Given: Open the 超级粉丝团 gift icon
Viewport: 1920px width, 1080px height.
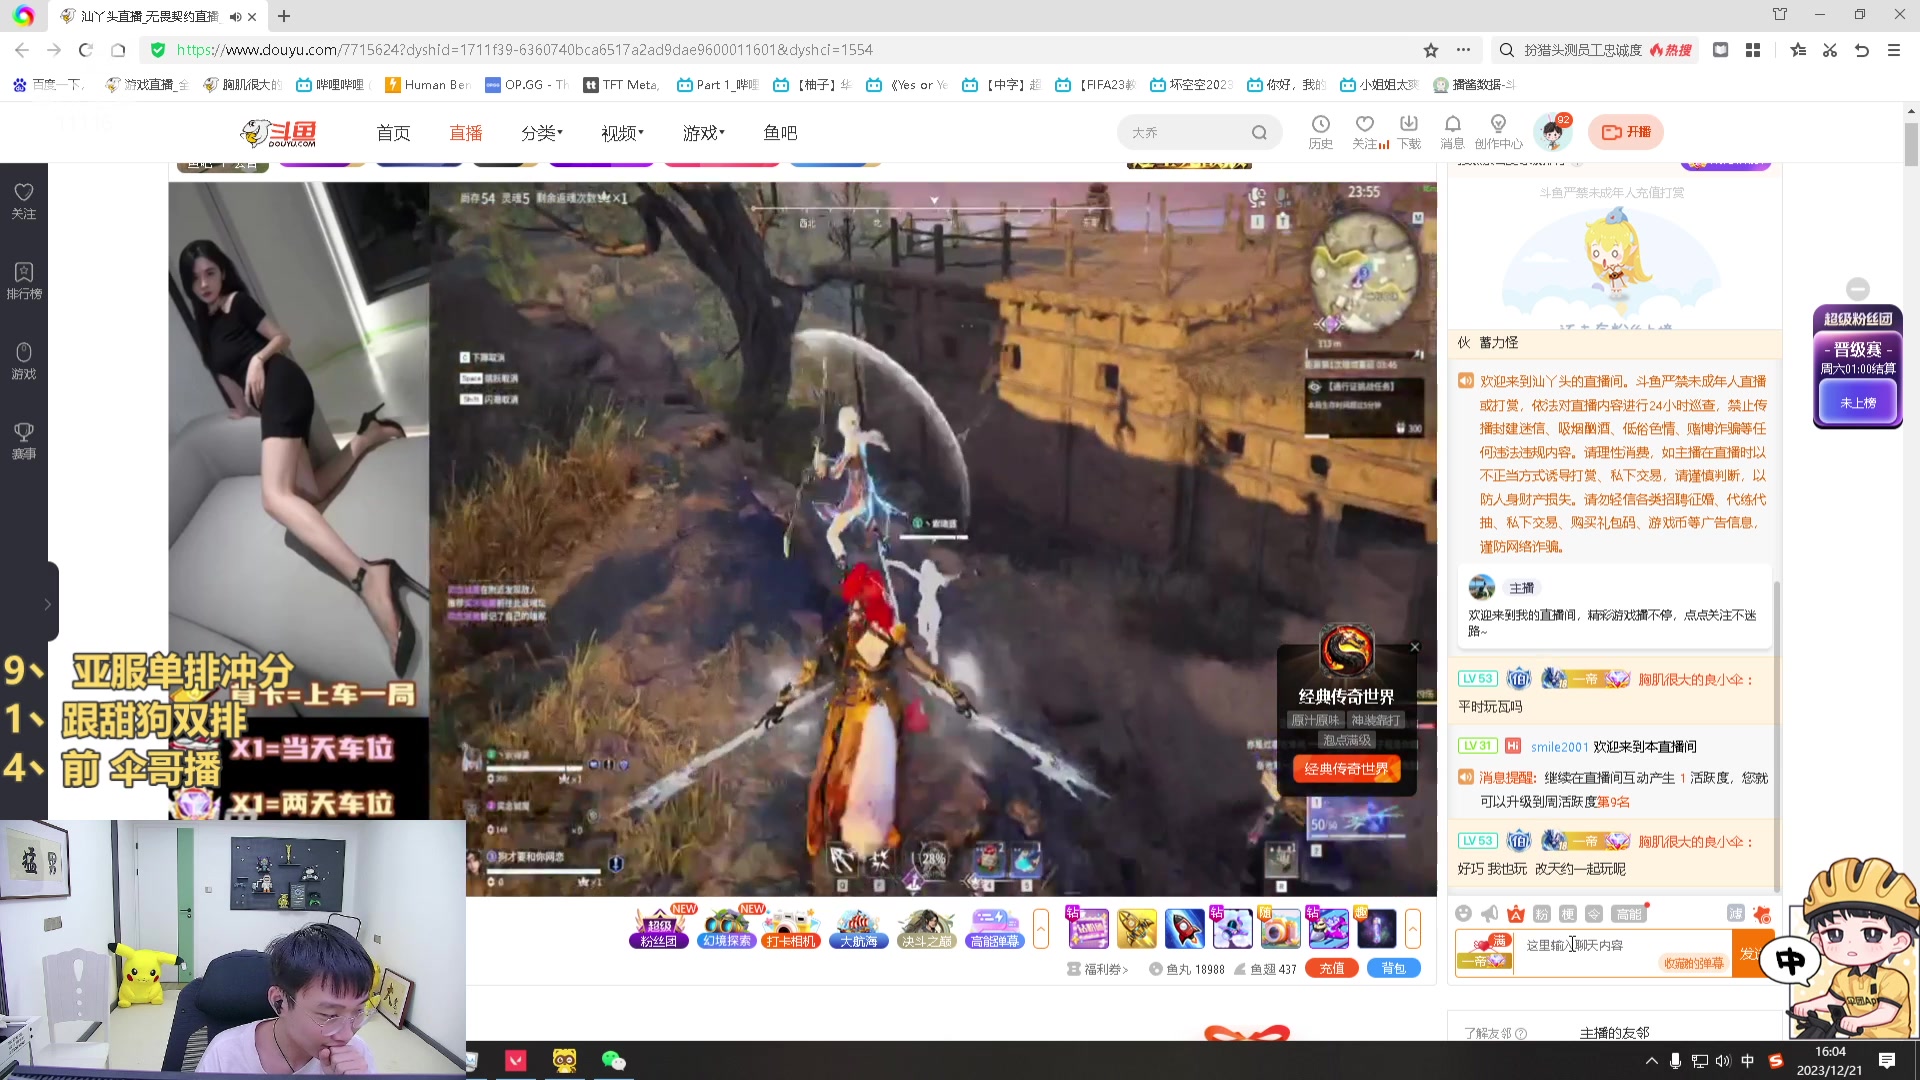Looking at the screenshot, I should 659,928.
